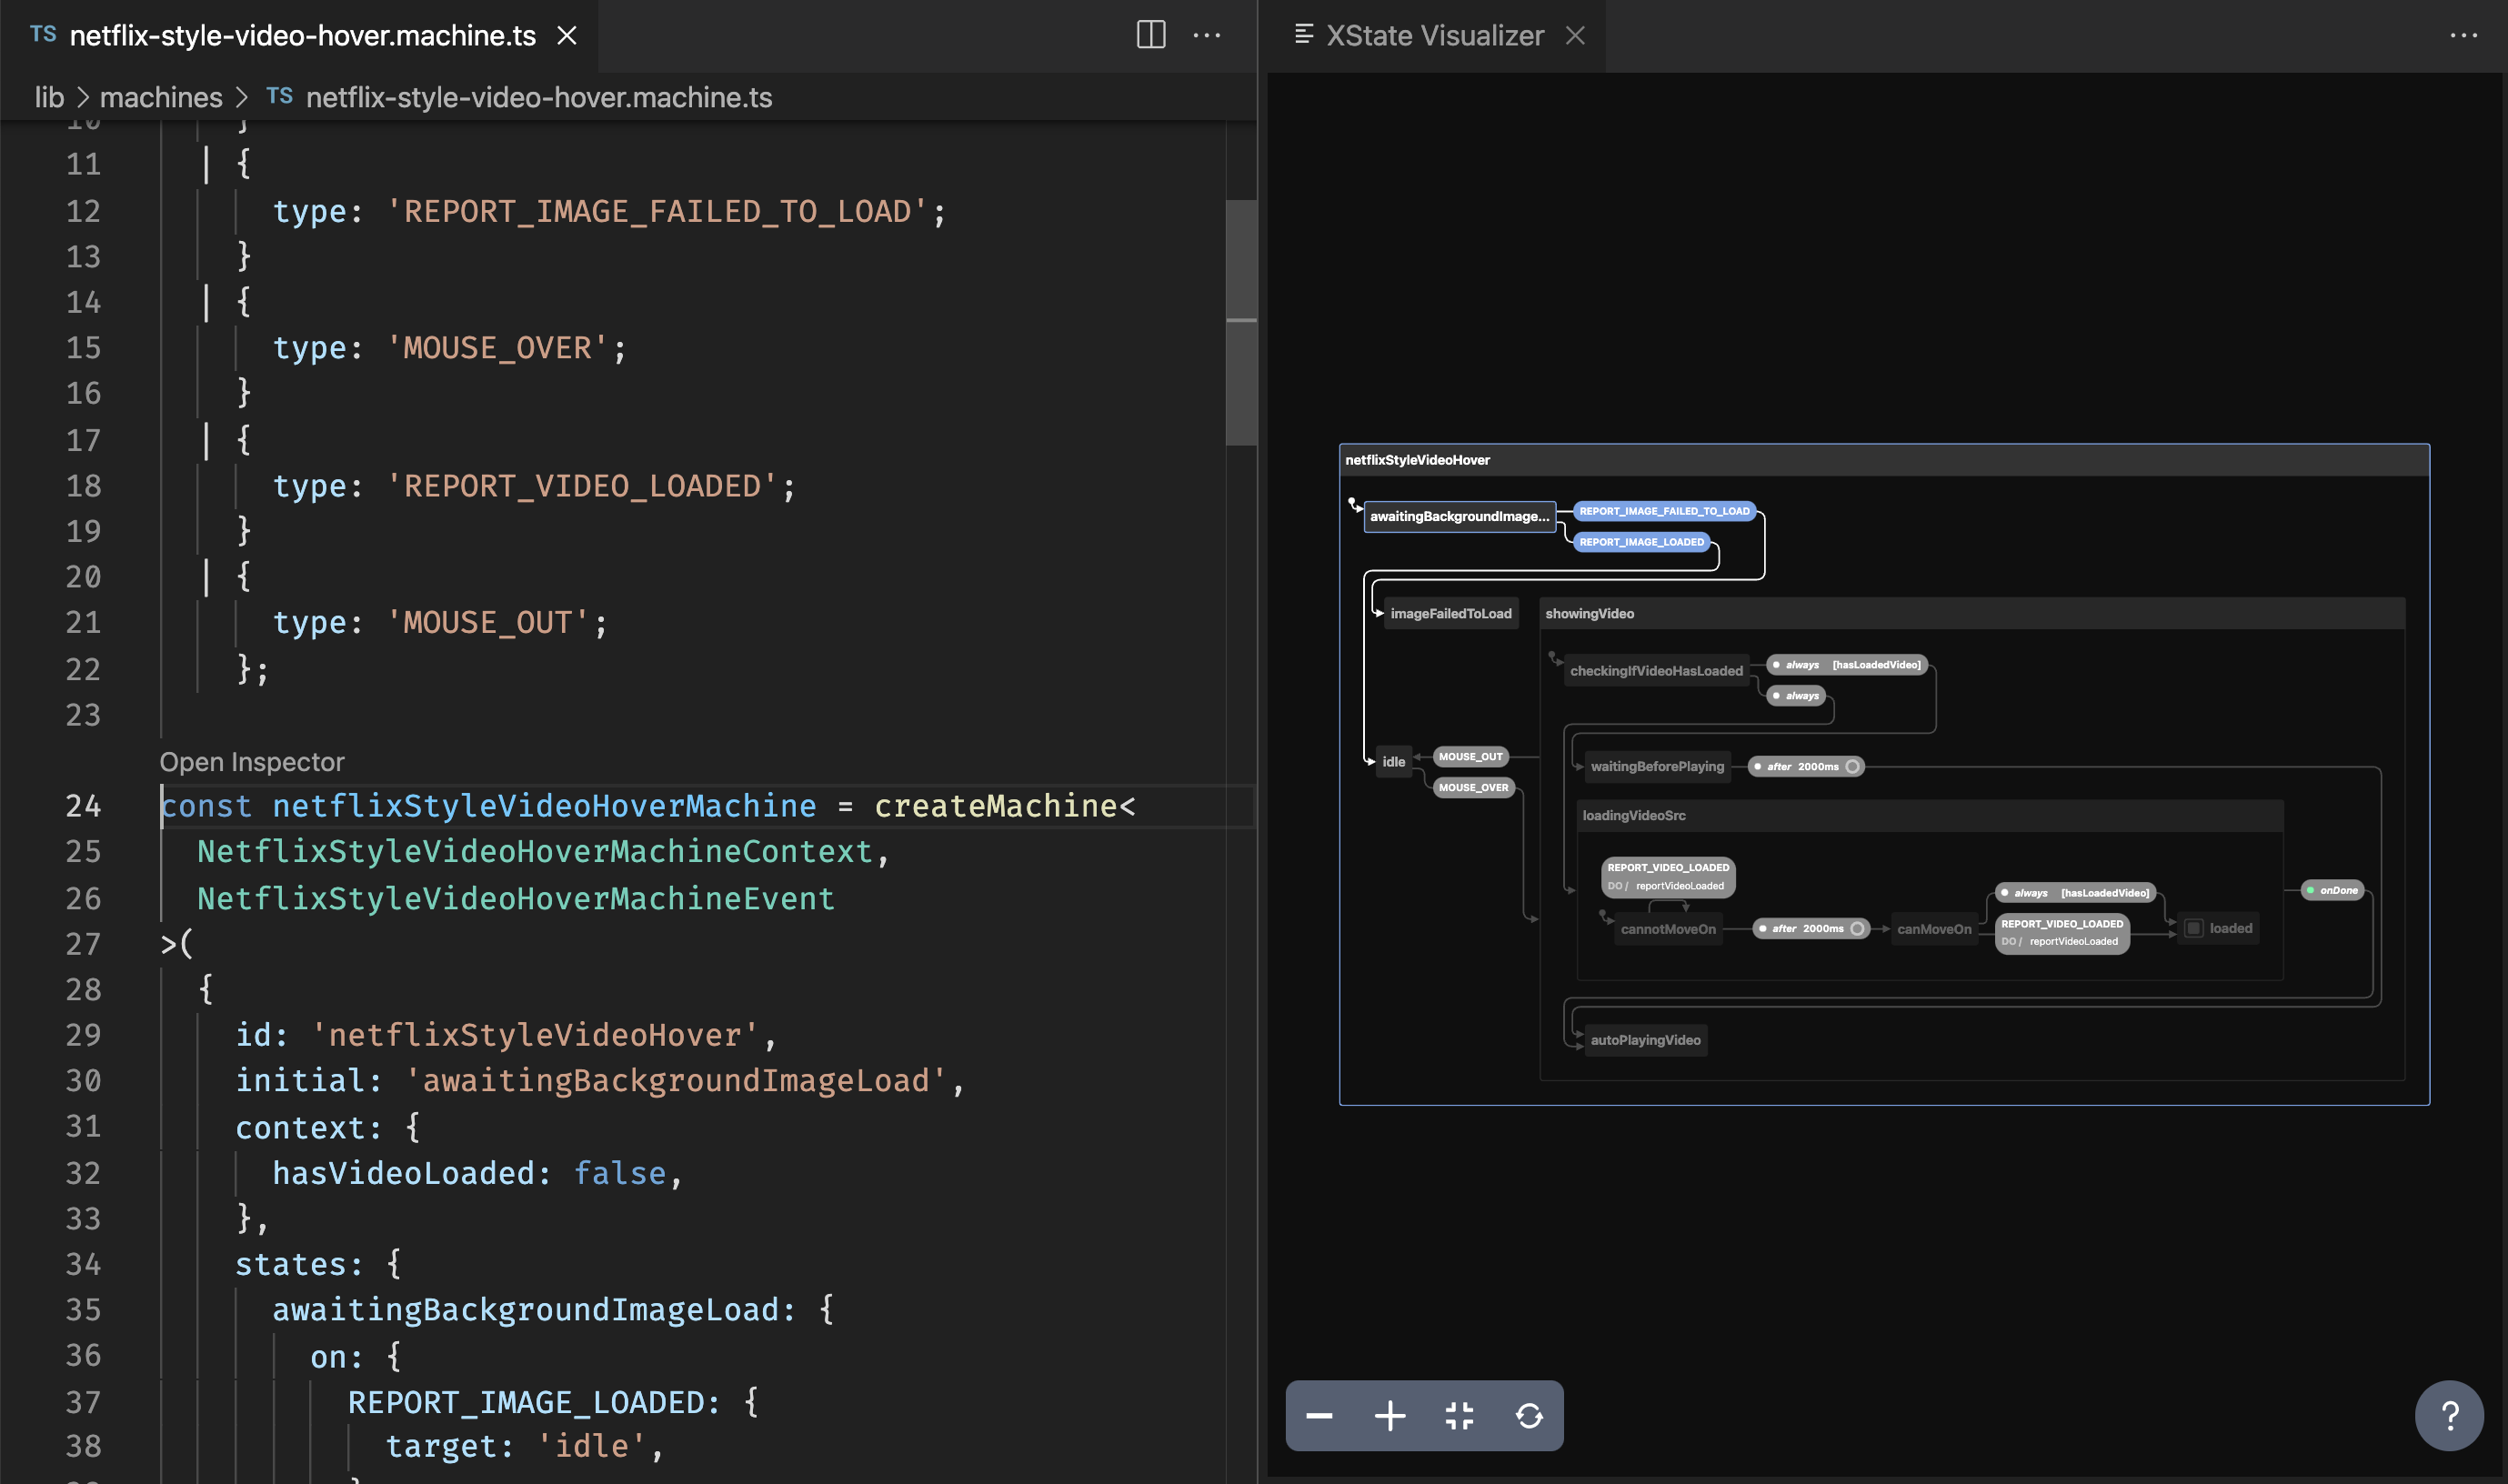
Task: Click the REPORT_IMAGE_FAILED_TO_LOAD event in diagram
Action: [x=1664, y=511]
